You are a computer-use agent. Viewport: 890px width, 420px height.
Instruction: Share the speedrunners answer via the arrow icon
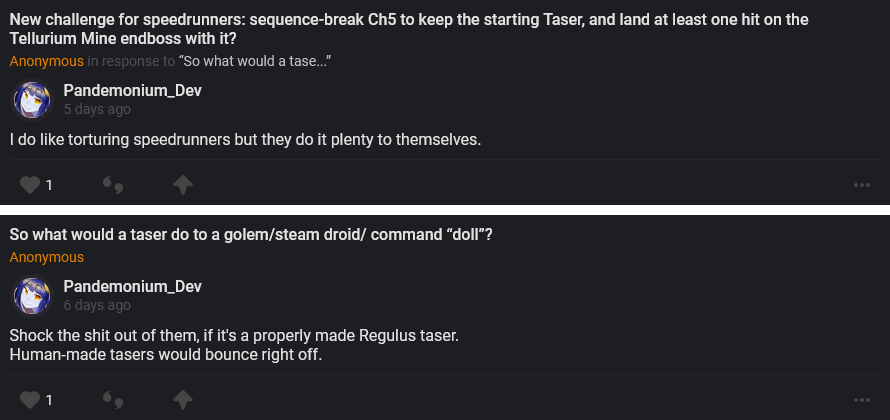click(x=182, y=185)
